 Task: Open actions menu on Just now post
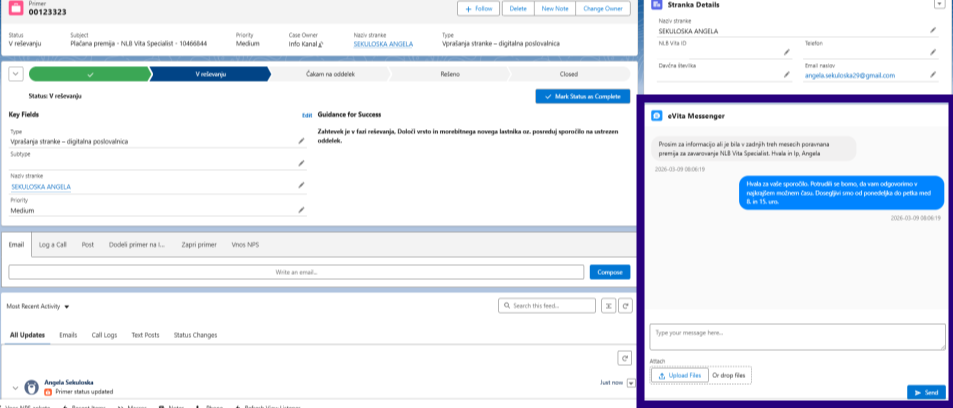pyautogui.click(x=630, y=383)
